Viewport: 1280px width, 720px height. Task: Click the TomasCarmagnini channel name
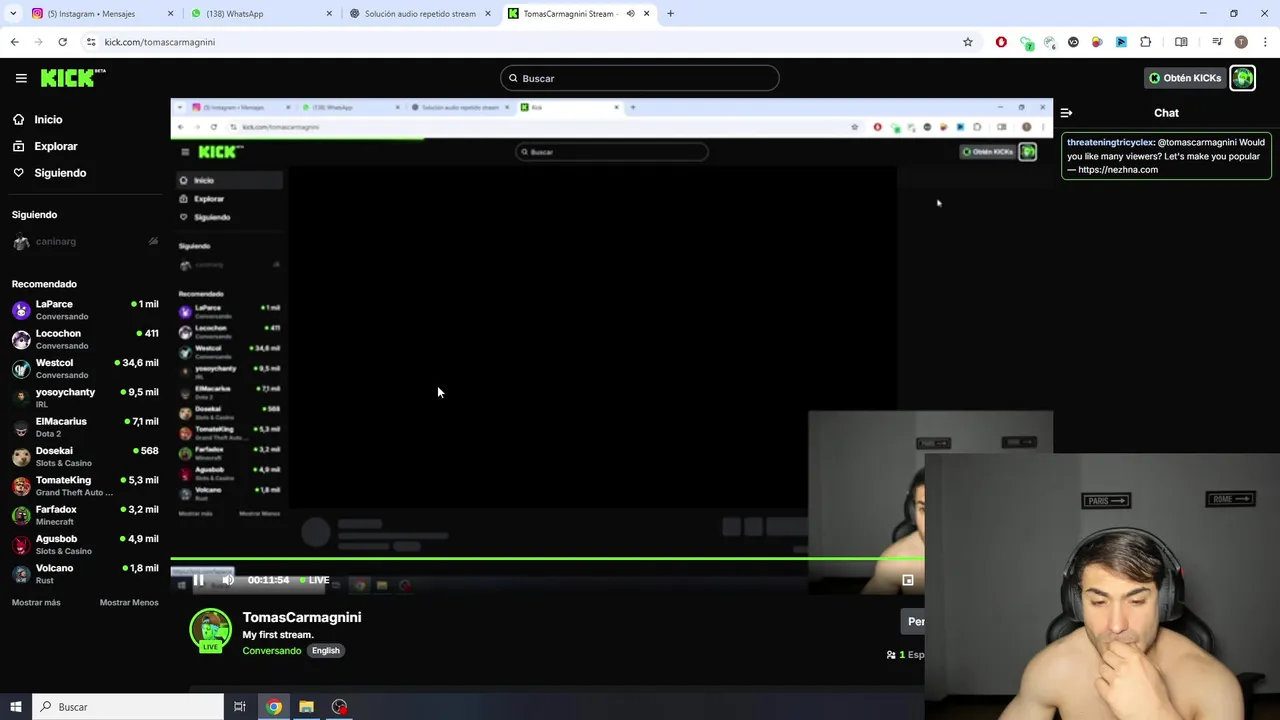pyautogui.click(x=302, y=617)
